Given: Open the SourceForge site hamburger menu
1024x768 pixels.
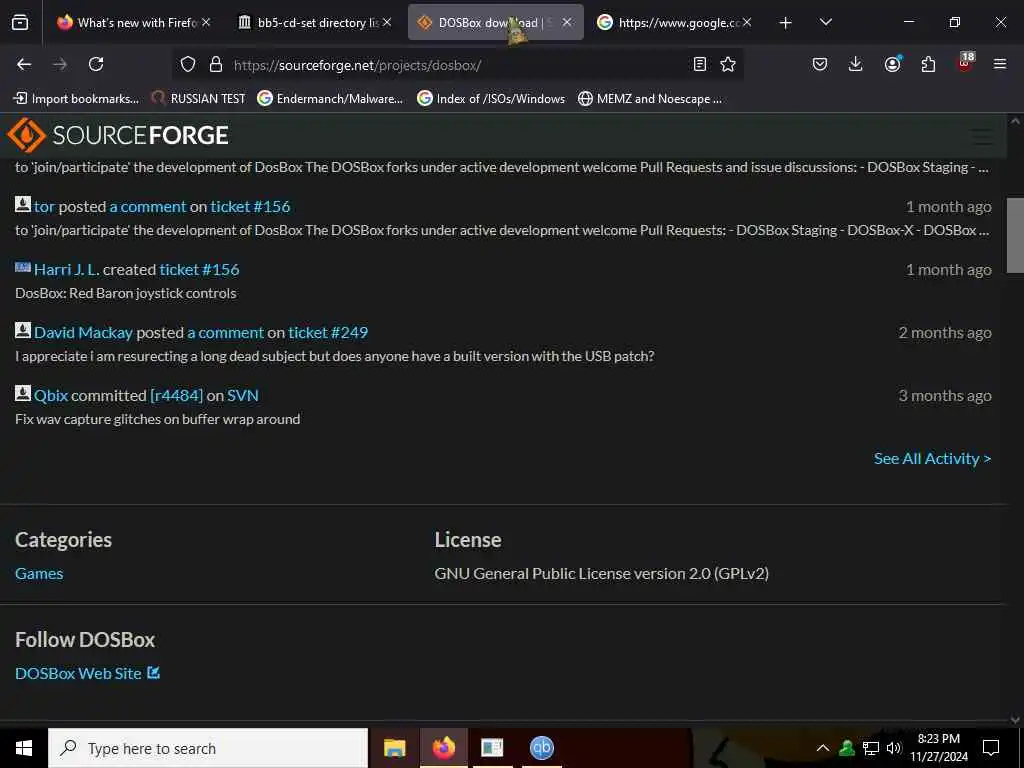Looking at the screenshot, I should (x=981, y=136).
